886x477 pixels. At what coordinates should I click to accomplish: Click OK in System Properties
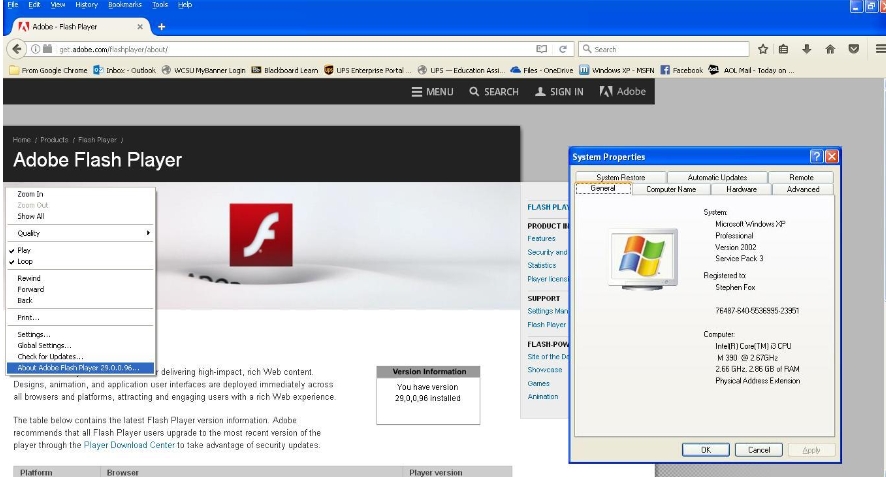coord(706,450)
